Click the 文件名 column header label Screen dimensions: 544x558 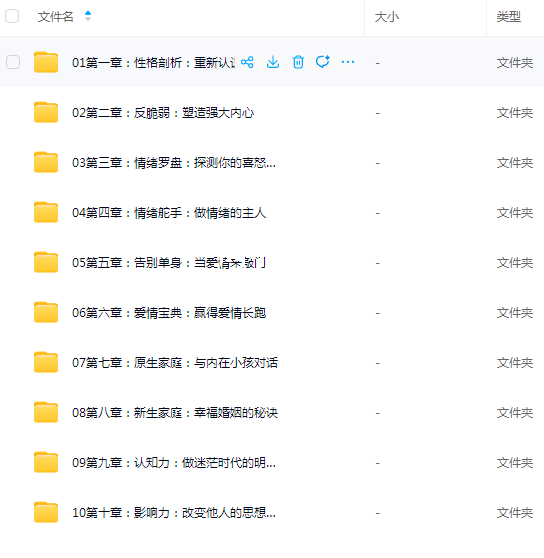point(56,17)
